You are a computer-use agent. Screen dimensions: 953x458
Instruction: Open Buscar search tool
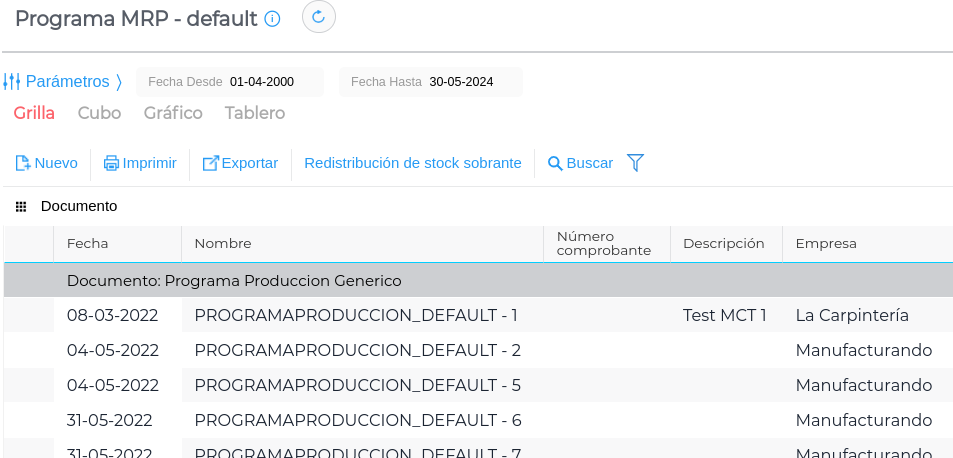(580, 163)
